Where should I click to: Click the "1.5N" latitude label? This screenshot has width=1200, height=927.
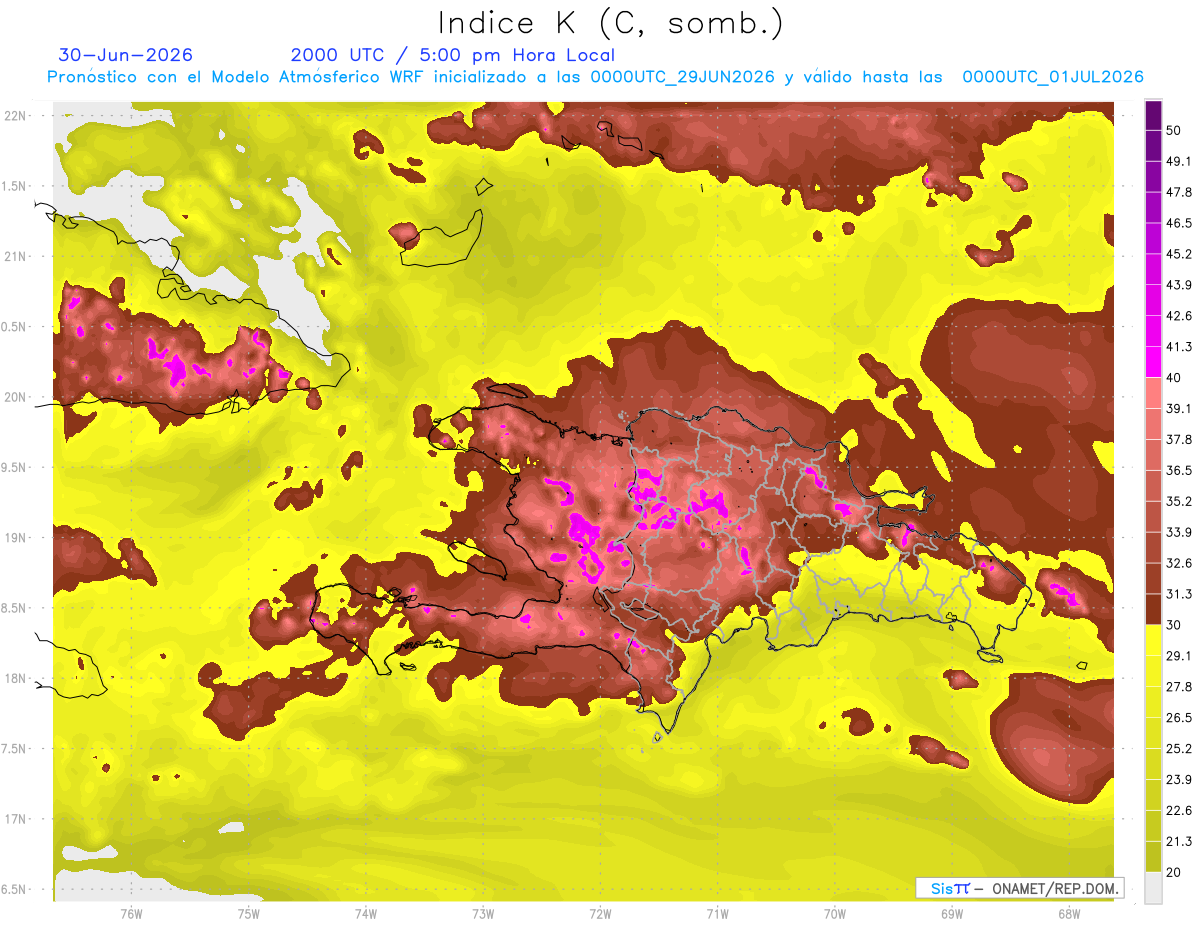(16, 186)
